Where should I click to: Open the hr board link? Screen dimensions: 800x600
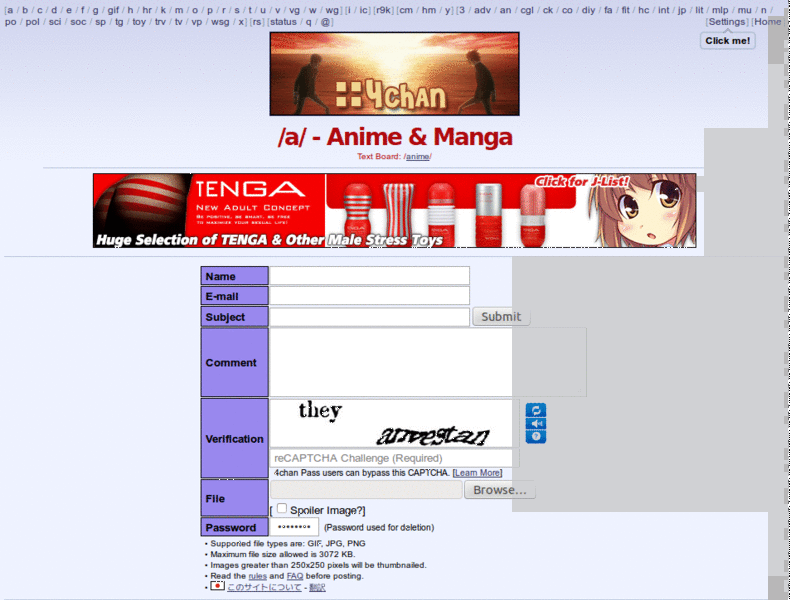pos(147,10)
